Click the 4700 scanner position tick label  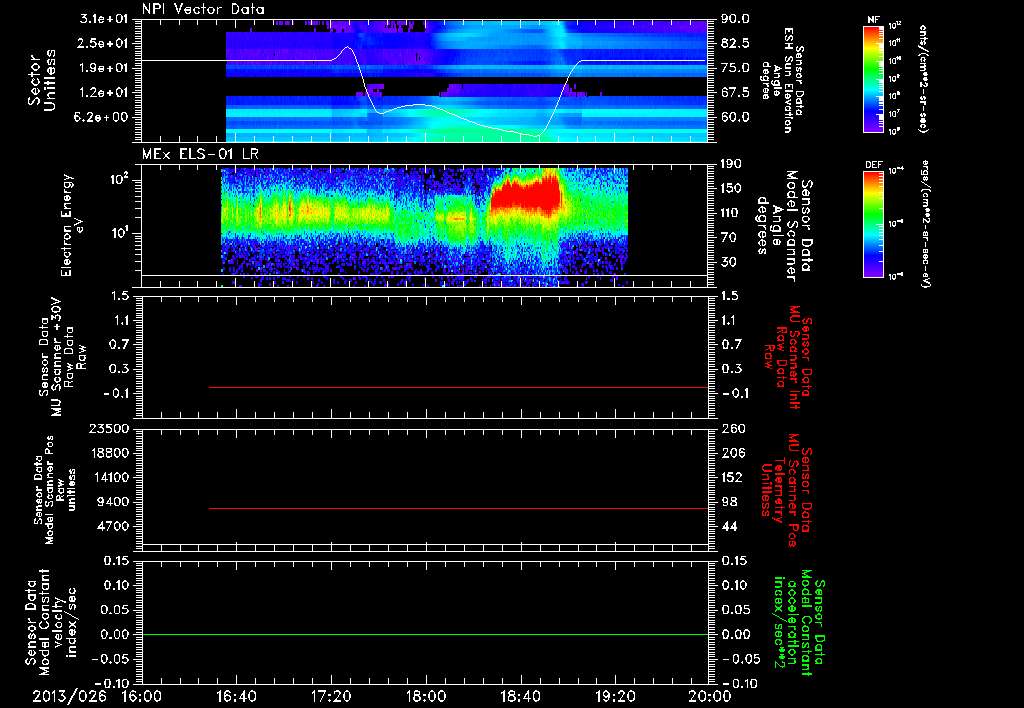coord(114,526)
